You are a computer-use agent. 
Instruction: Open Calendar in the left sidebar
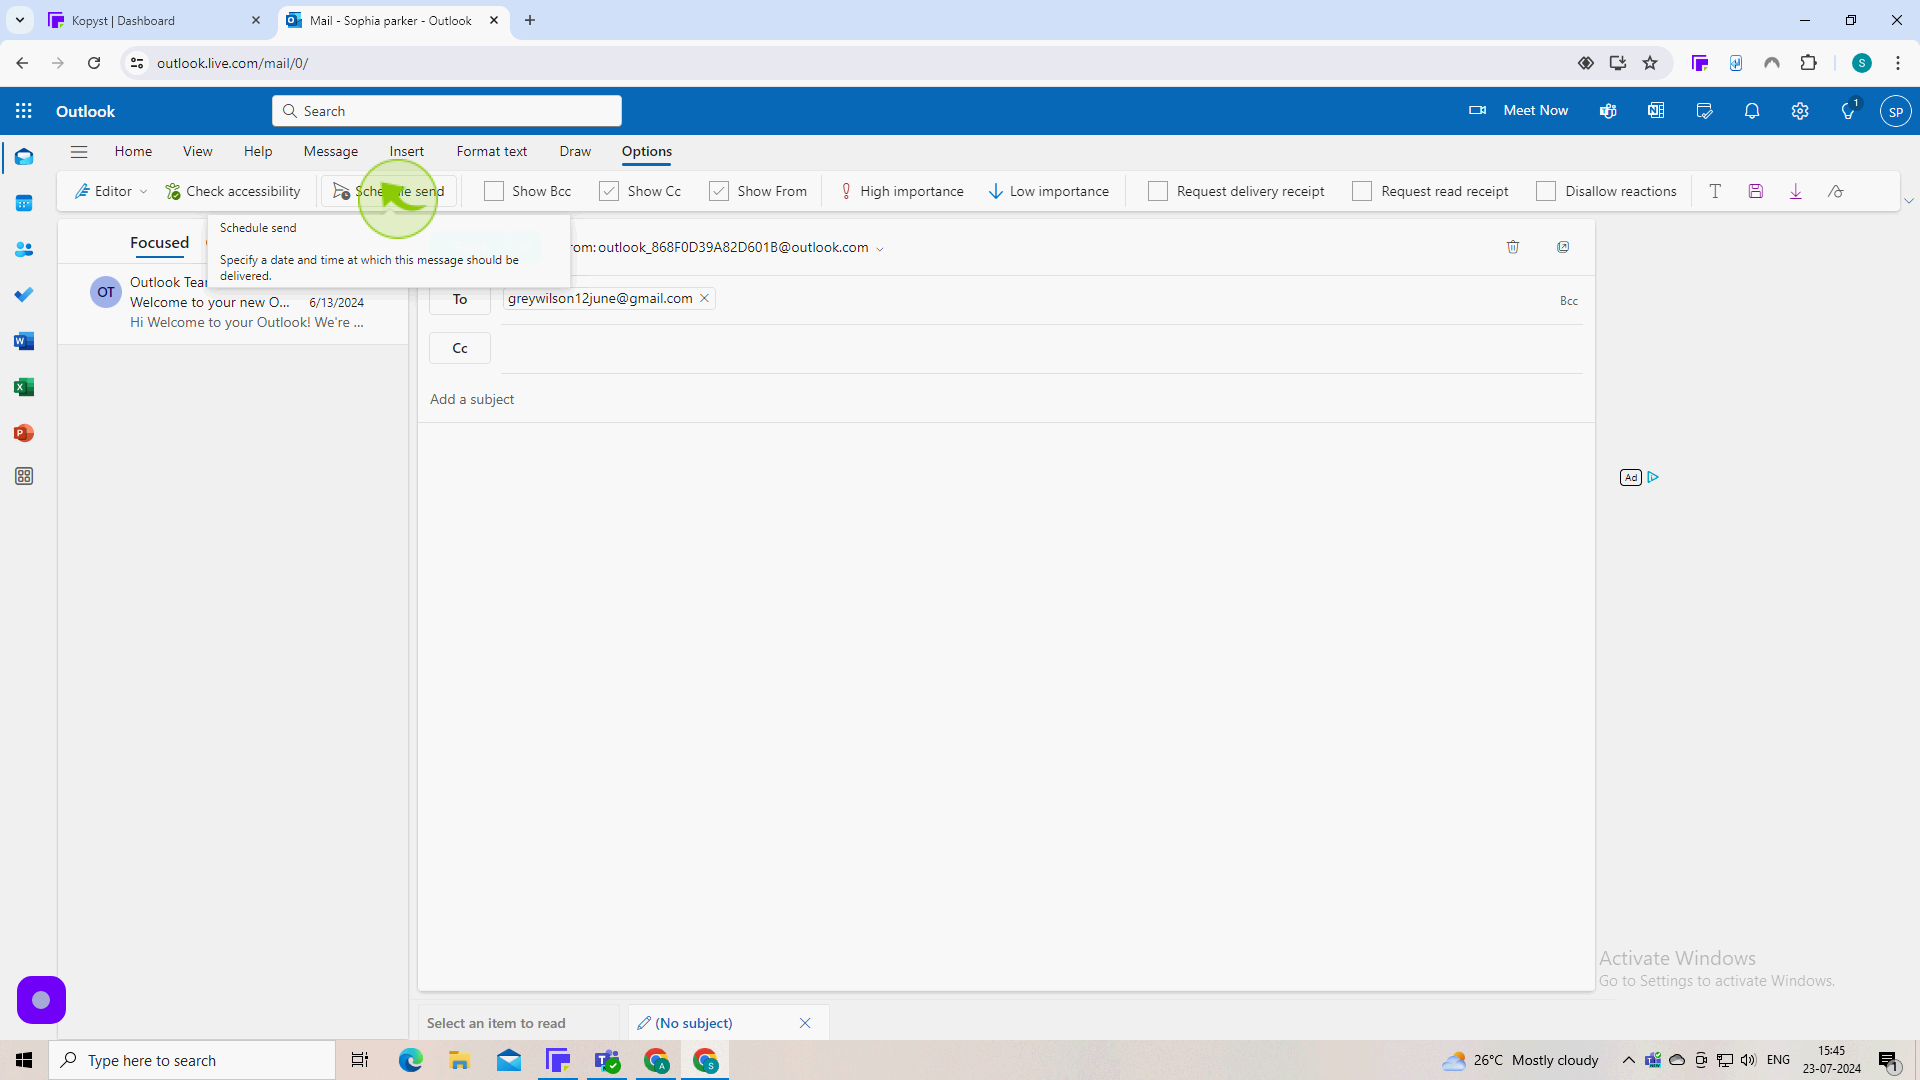(24, 203)
